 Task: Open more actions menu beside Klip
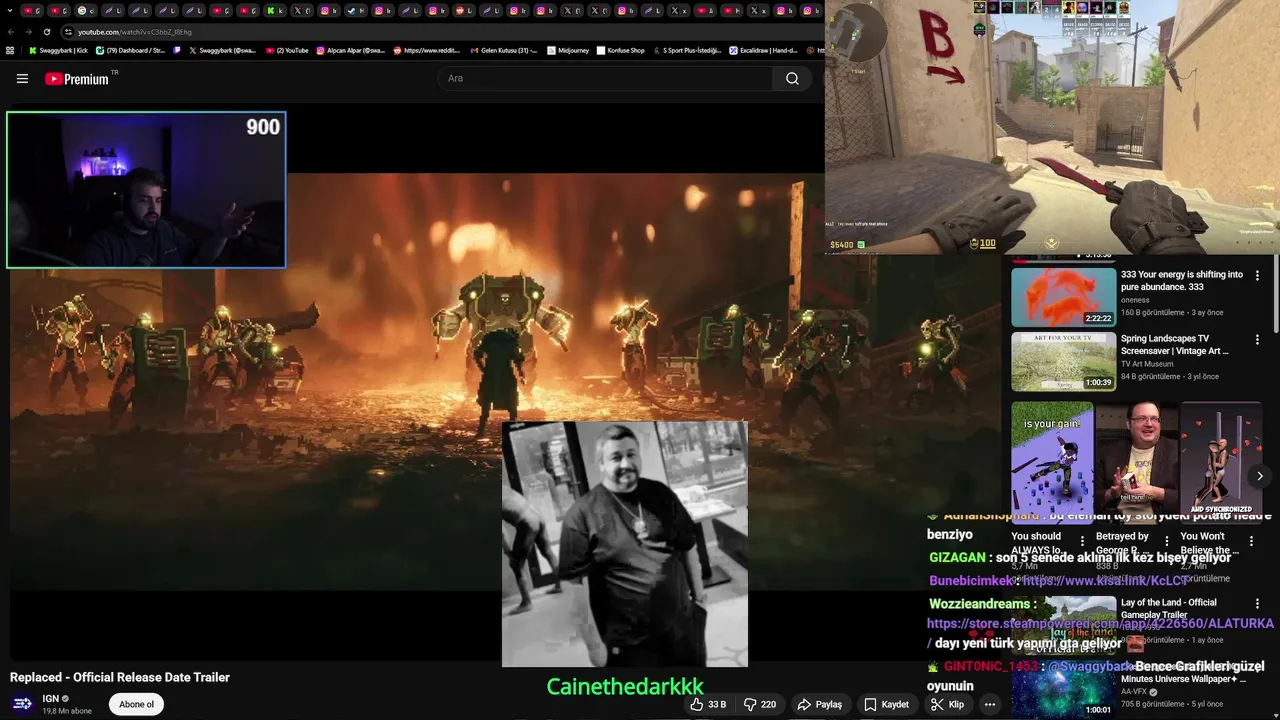tap(989, 704)
